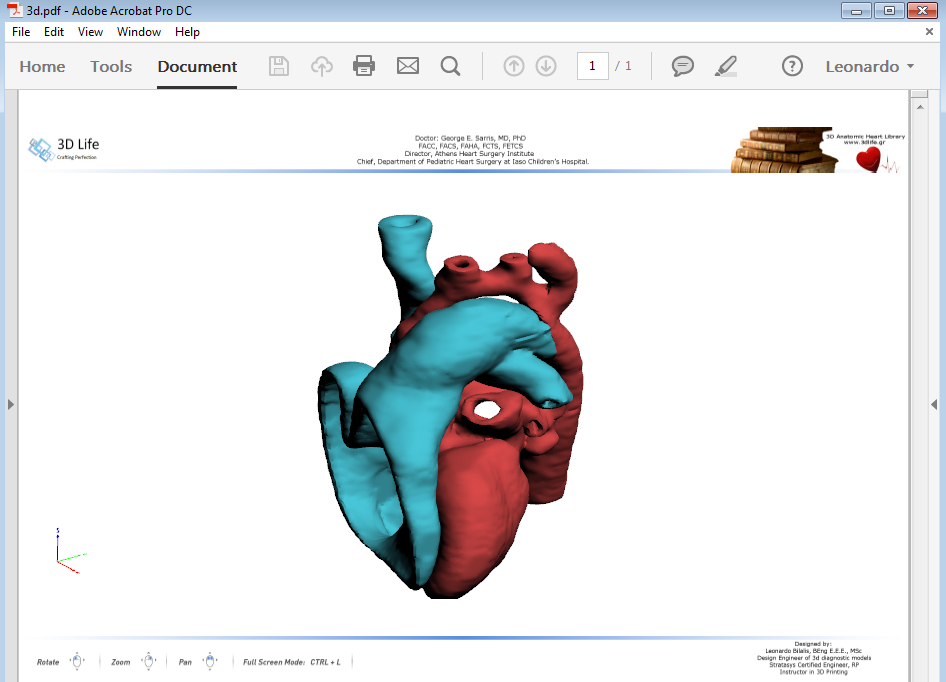Click the 3D Life logo

point(62,146)
